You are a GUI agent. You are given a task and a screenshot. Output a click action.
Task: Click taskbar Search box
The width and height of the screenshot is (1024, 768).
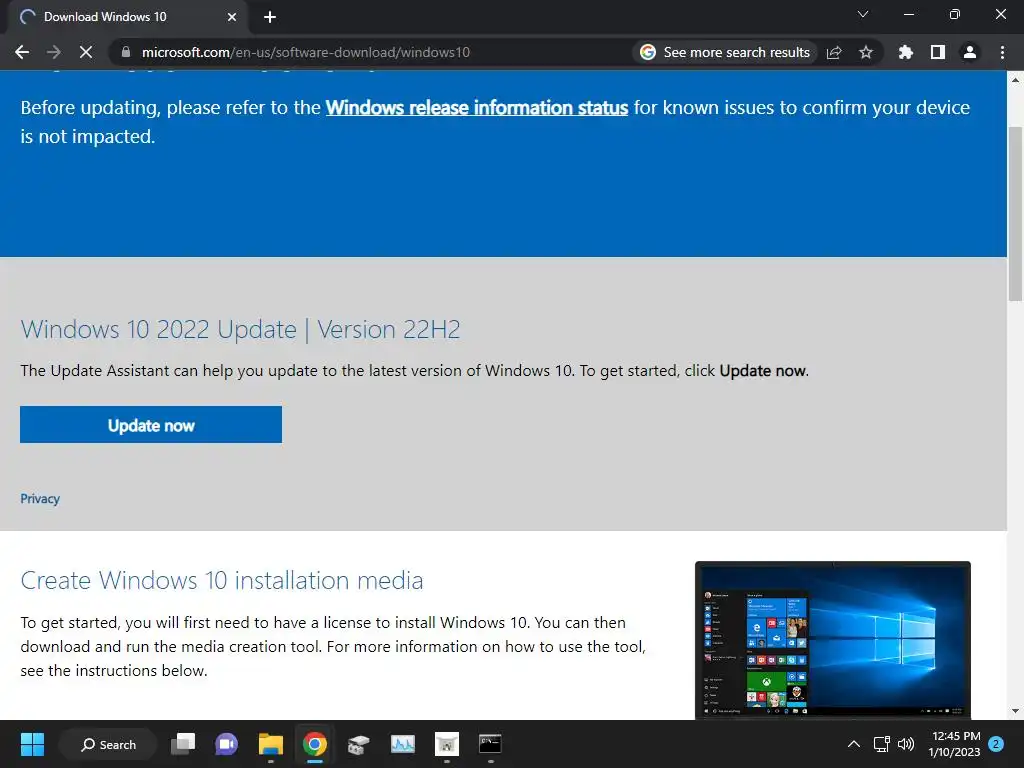(x=108, y=744)
